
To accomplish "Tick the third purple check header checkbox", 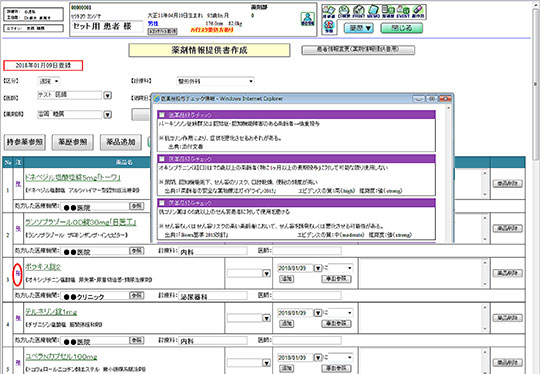I will click(x=162, y=203).
